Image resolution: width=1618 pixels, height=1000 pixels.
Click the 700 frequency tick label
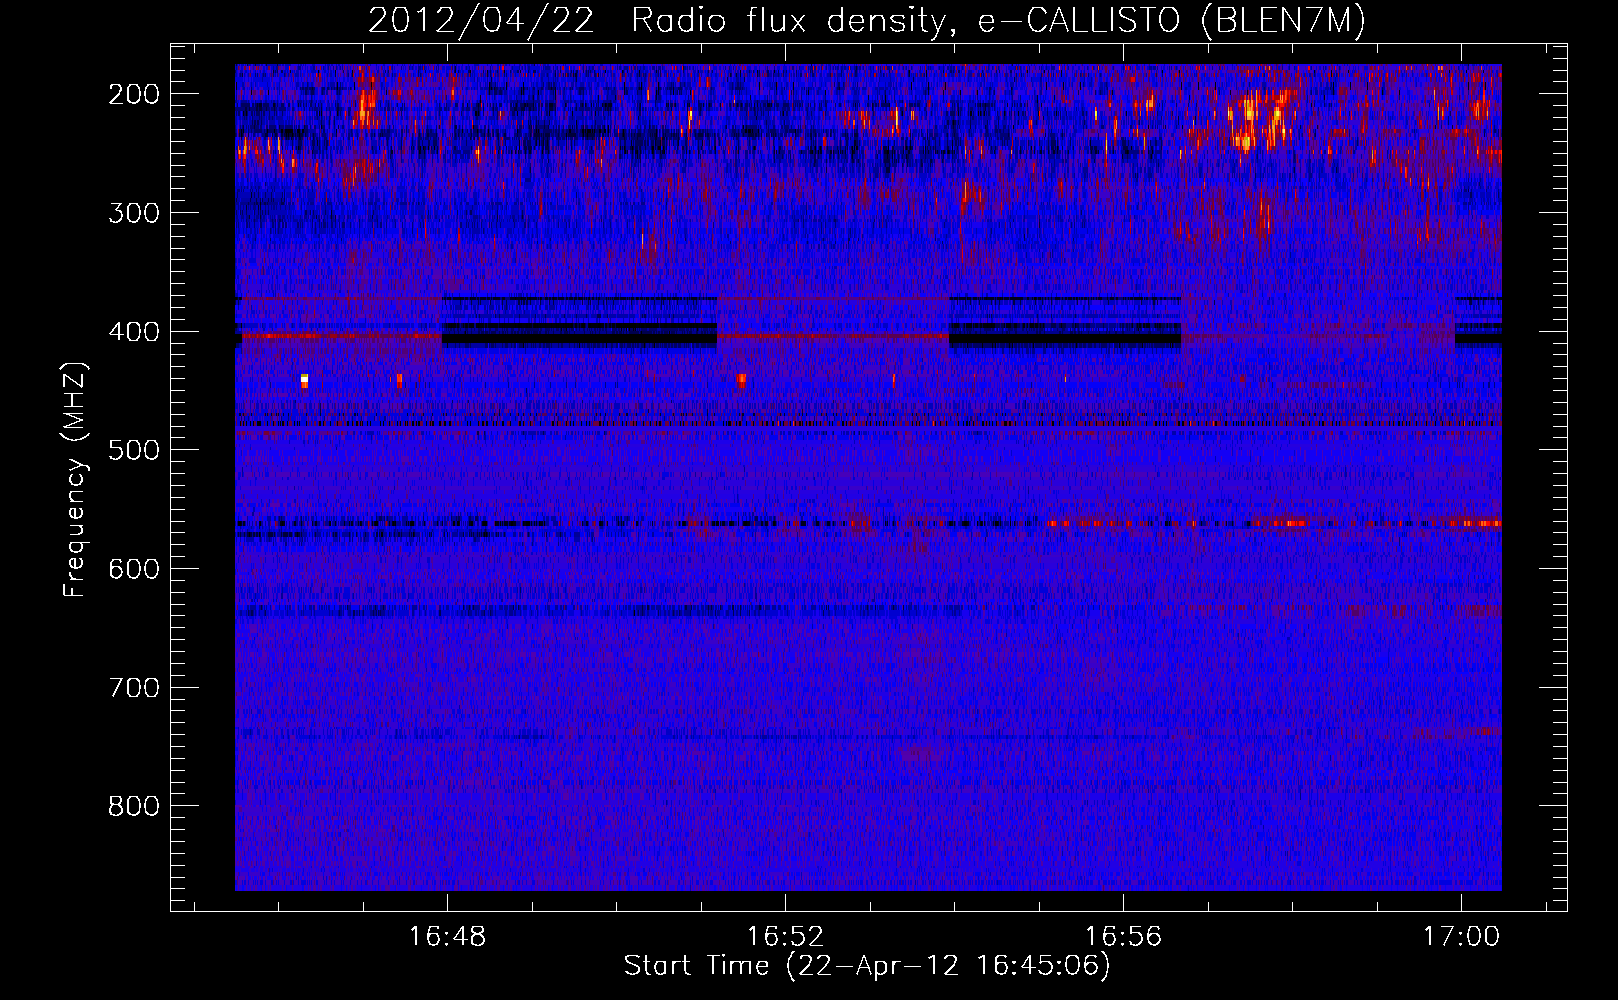point(134,688)
